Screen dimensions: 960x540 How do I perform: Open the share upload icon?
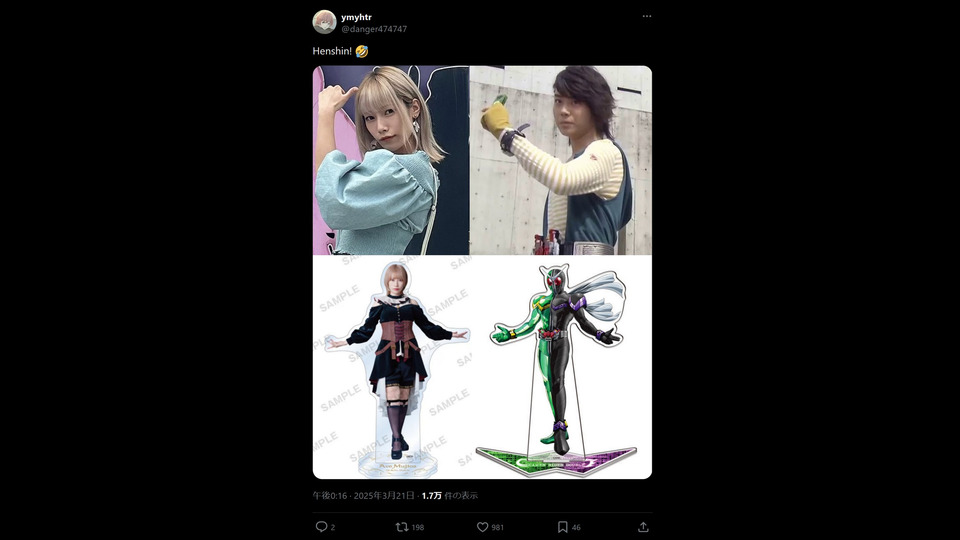click(x=643, y=527)
